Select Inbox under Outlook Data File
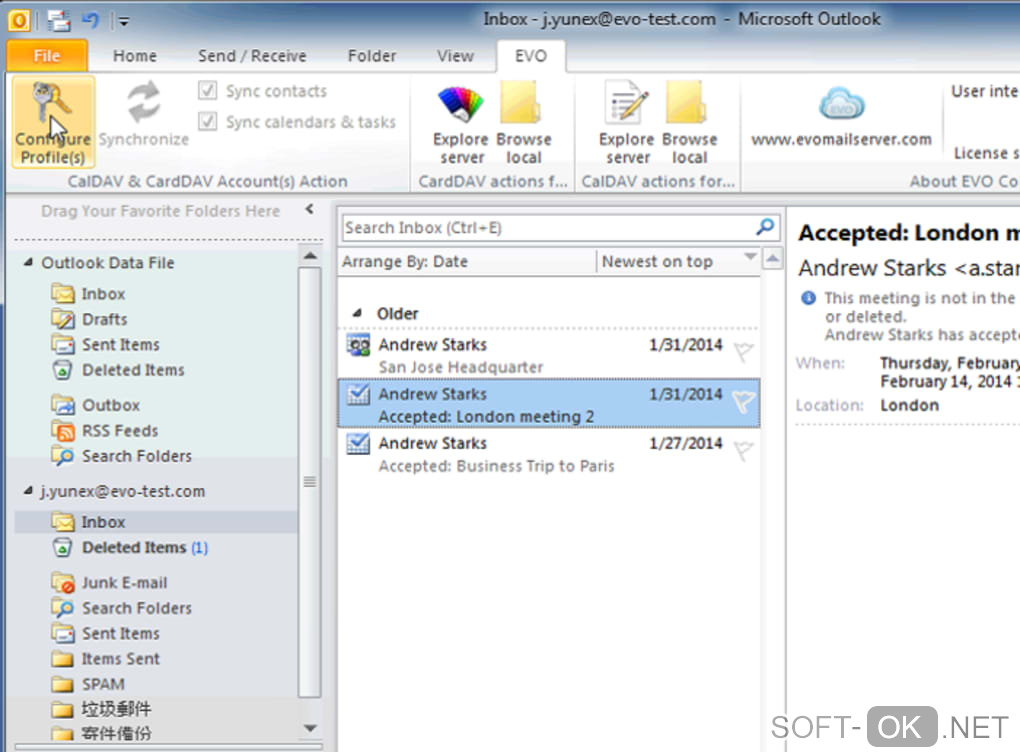1020x752 pixels. coord(103,294)
